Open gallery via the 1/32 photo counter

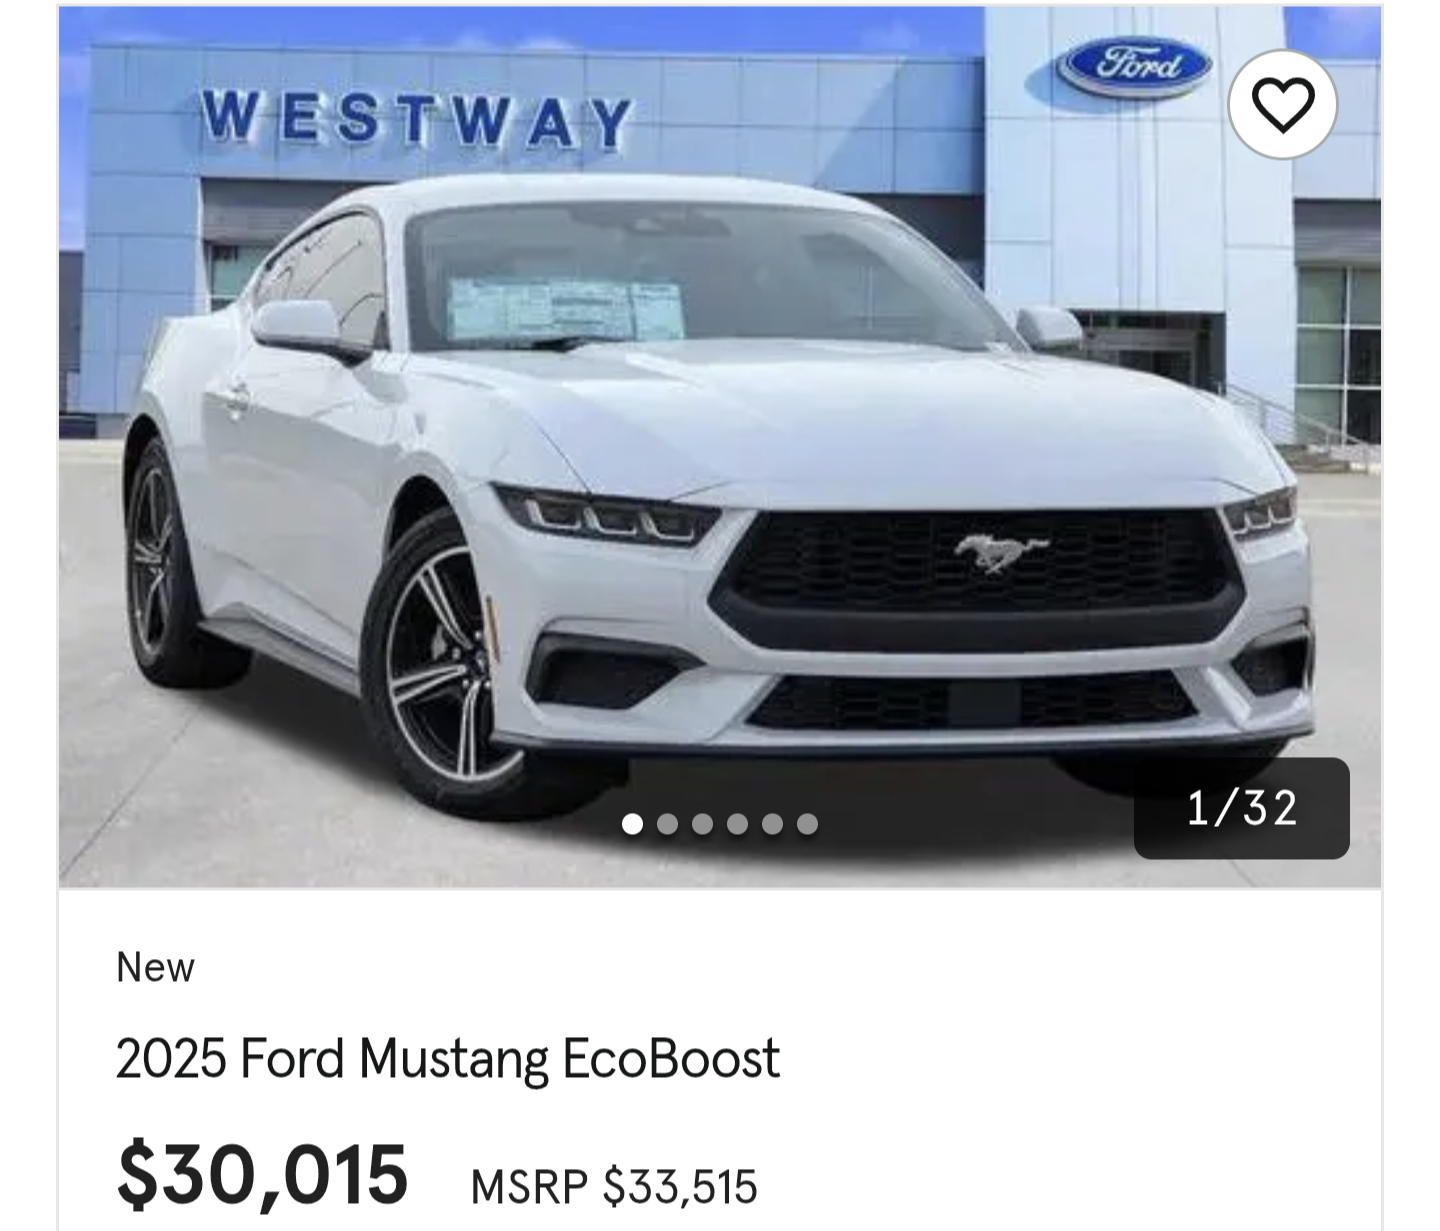pos(1241,808)
